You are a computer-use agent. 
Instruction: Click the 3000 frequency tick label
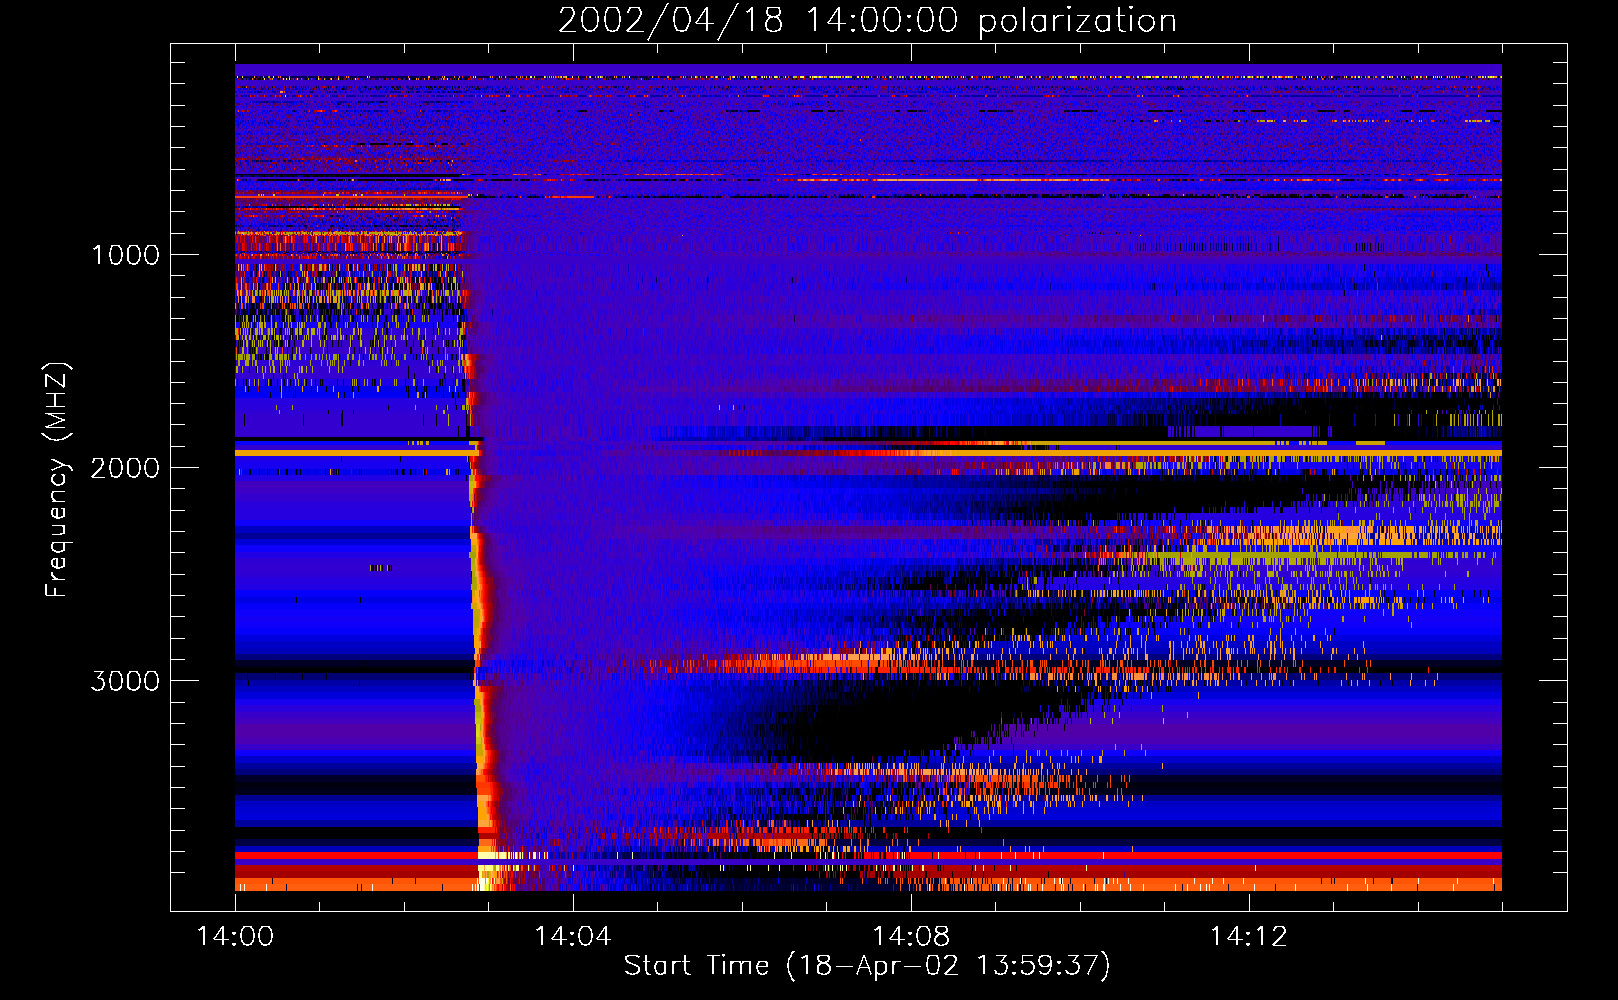pos(125,680)
